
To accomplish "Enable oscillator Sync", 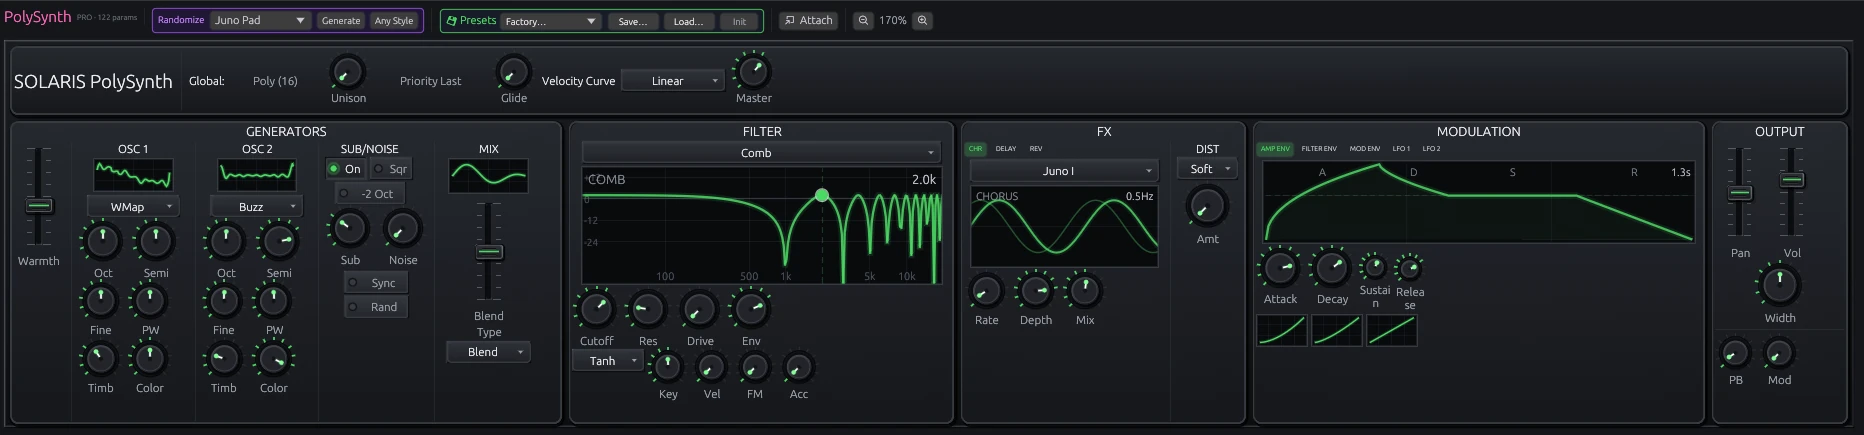I will 375,283.
